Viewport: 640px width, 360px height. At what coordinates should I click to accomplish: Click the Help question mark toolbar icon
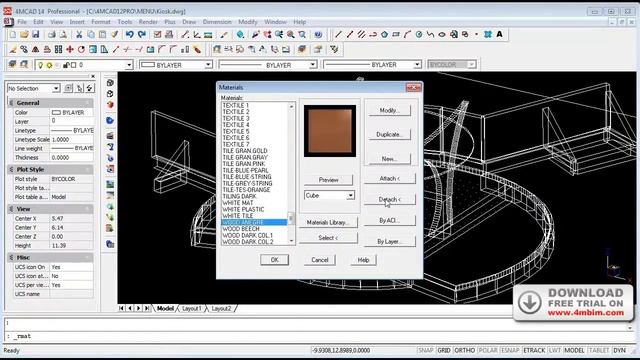[x=318, y=35]
